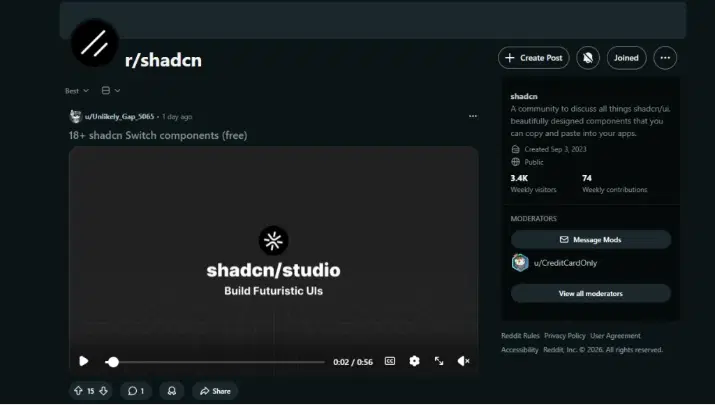This screenshot has width=715, height=405.
Task: Click the 0:02 / 0:56 video time display
Action: click(x=353, y=362)
